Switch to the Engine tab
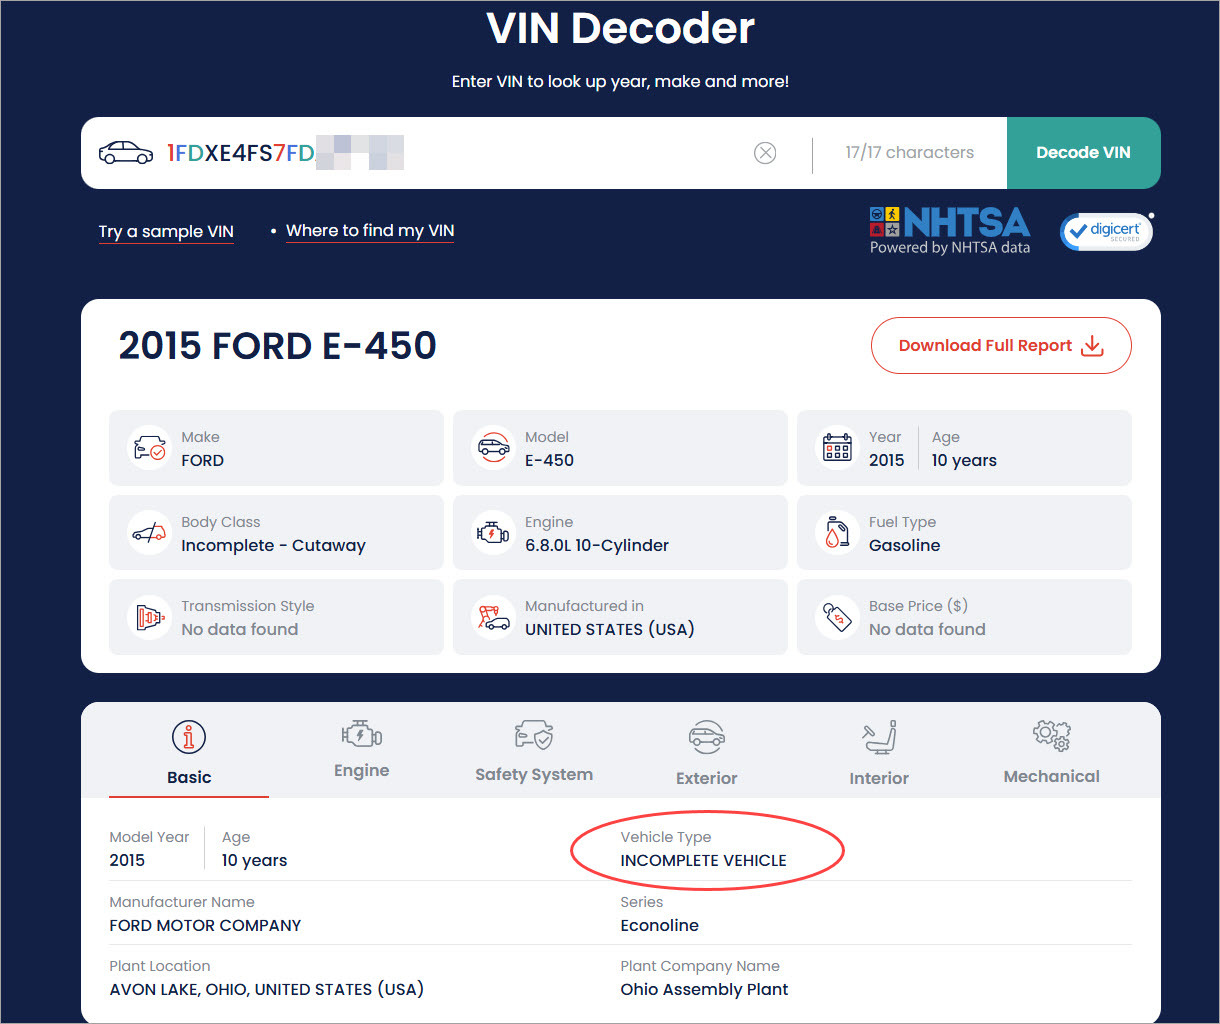1220x1024 pixels. [362, 752]
